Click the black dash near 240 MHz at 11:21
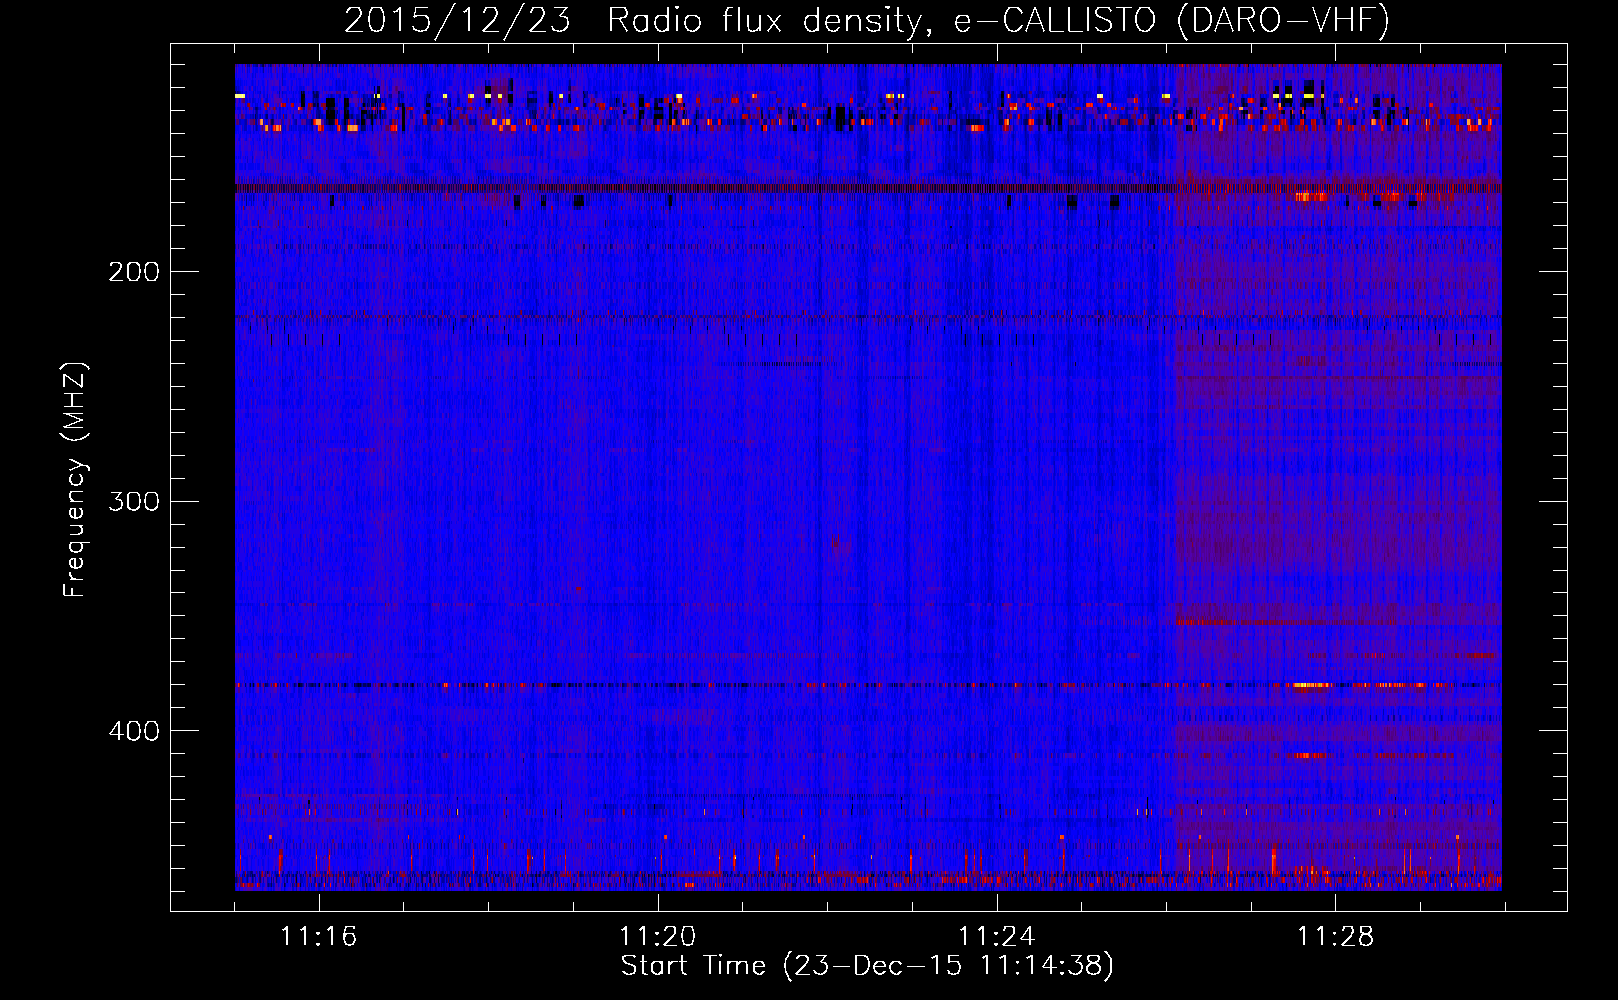 (775, 364)
